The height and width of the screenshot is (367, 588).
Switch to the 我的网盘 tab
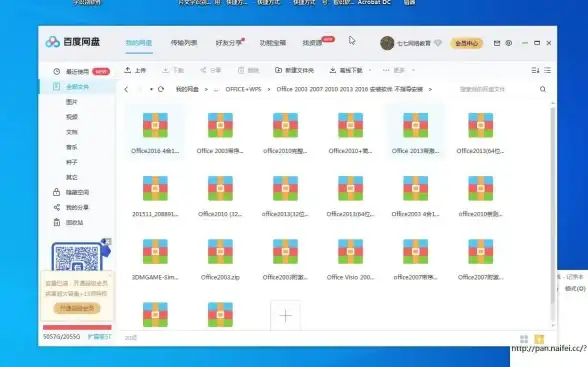(x=138, y=43)
